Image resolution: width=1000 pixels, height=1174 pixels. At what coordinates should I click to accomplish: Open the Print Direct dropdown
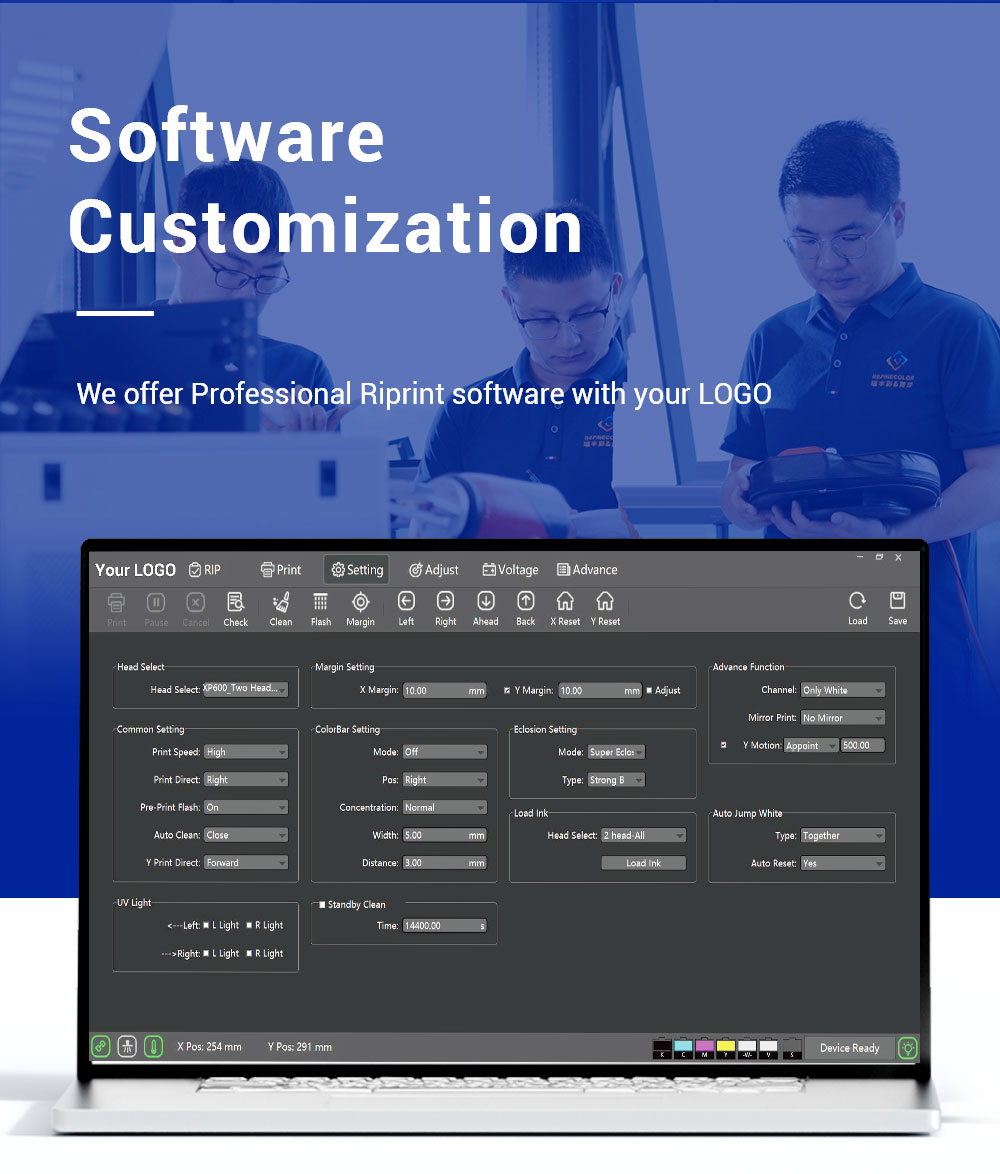246,779
